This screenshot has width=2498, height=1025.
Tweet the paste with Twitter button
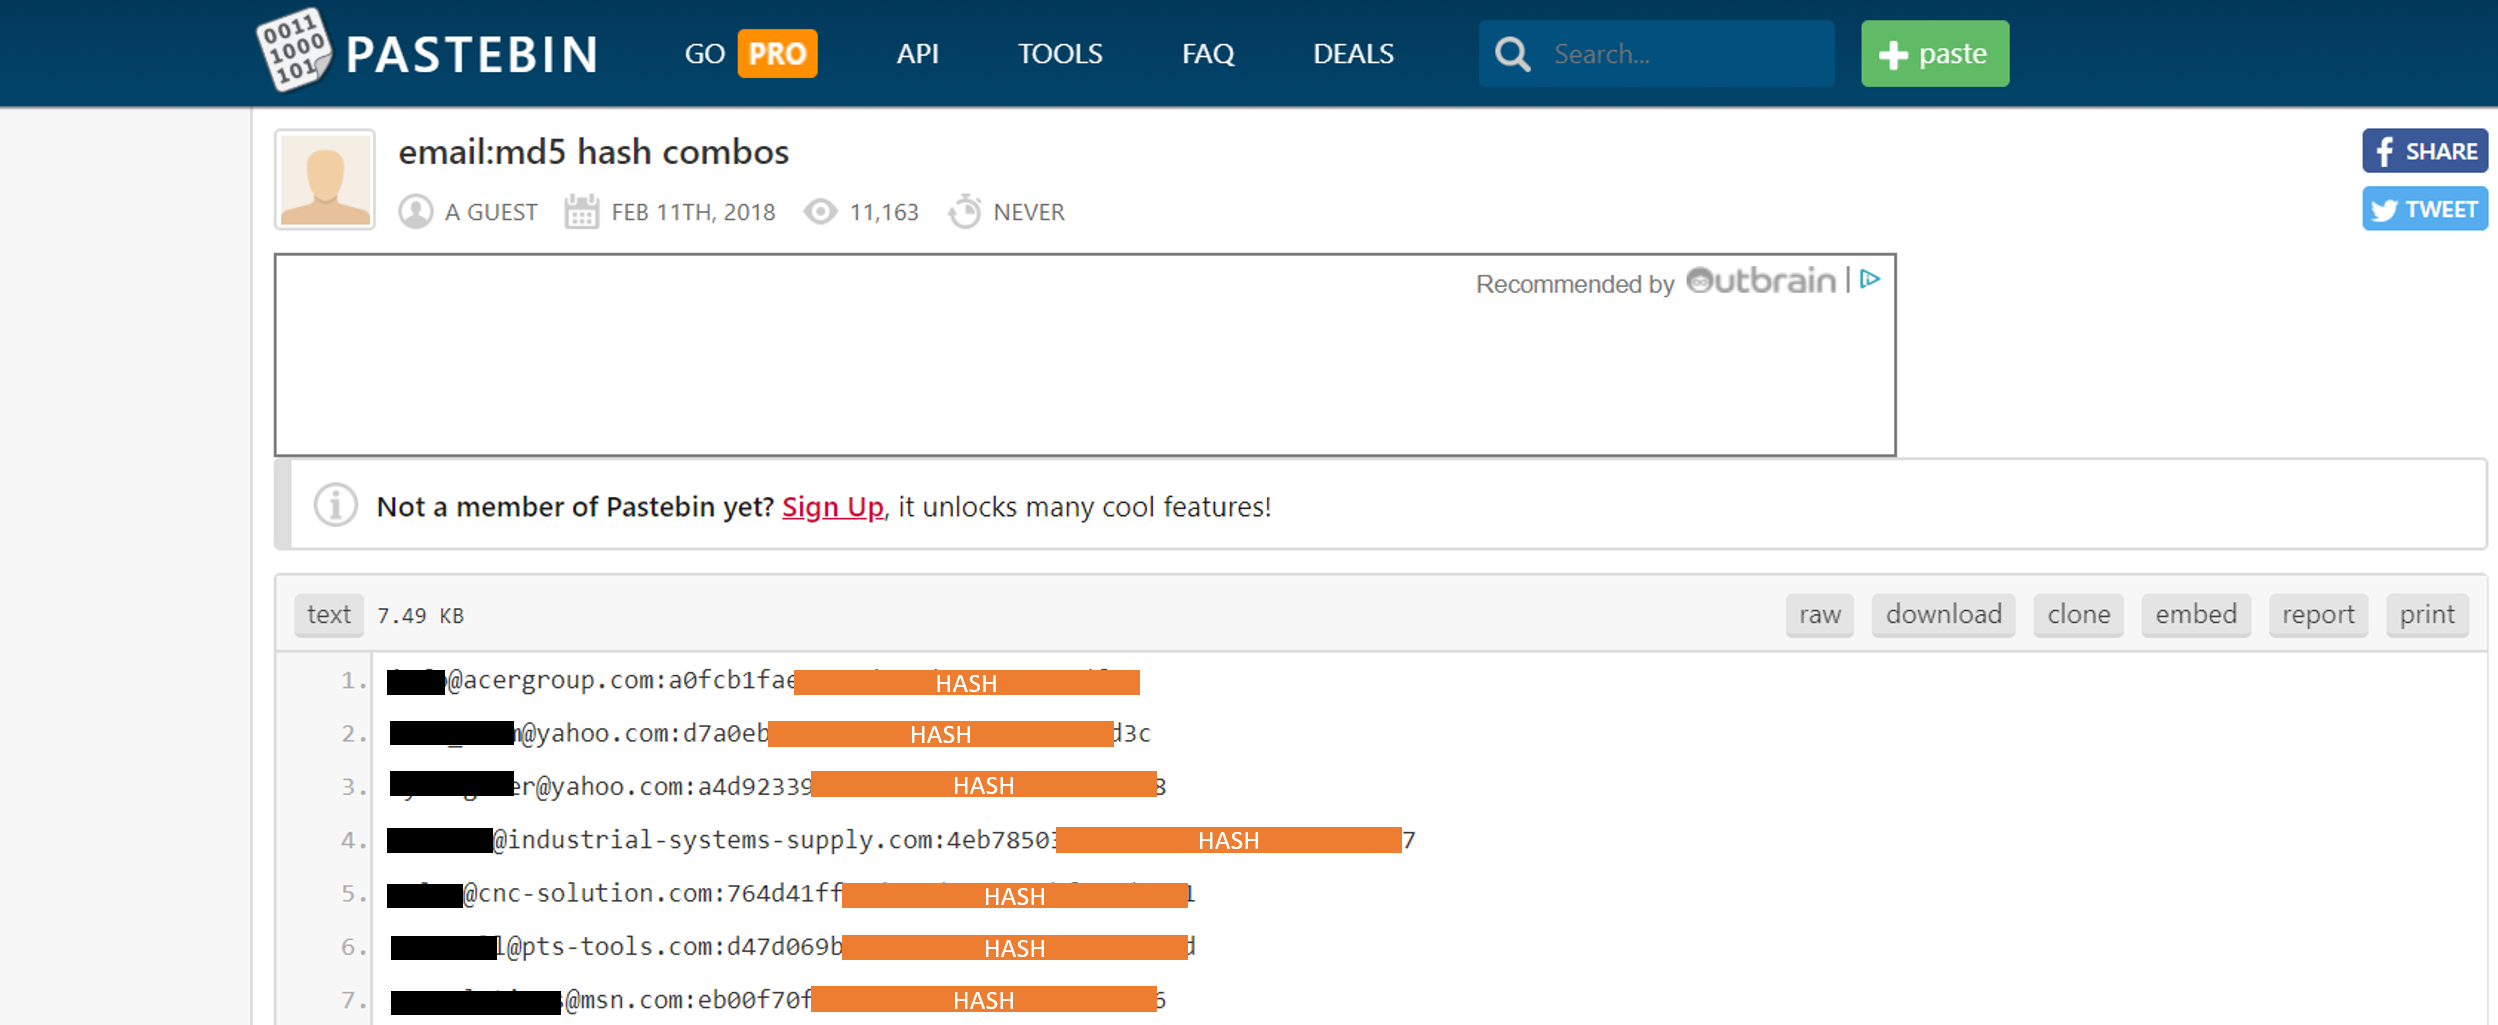point(2424,209)
